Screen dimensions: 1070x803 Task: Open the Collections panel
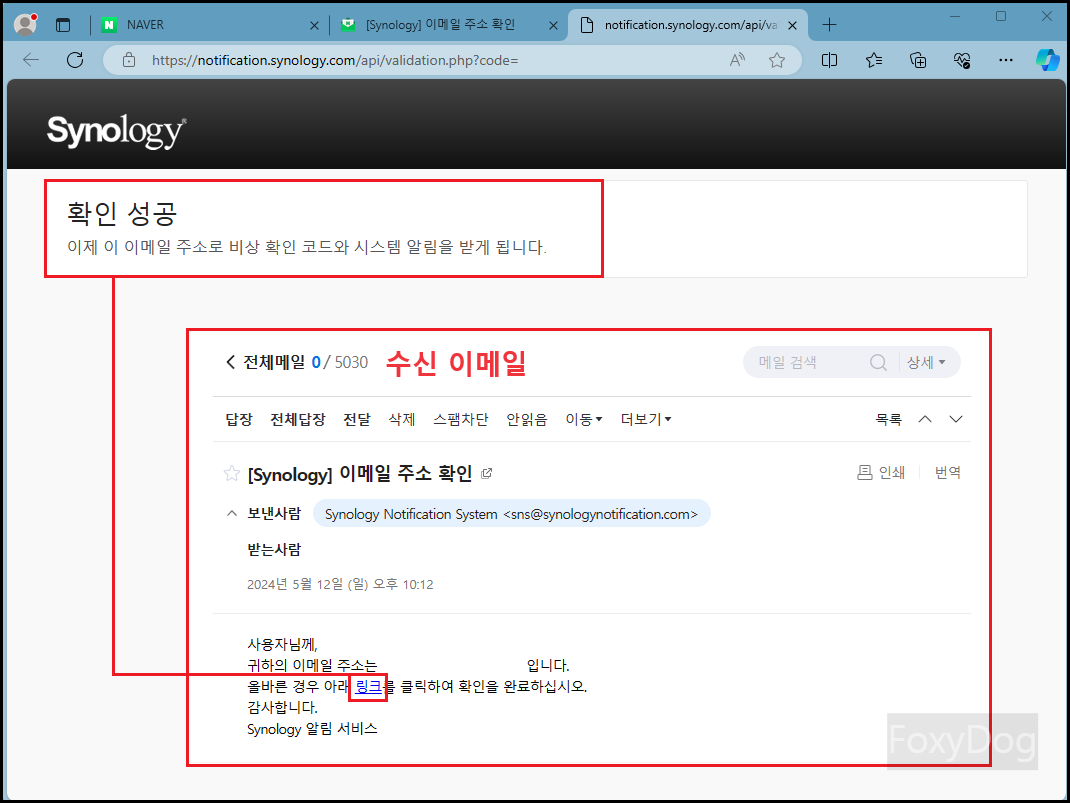click(918, 60)
